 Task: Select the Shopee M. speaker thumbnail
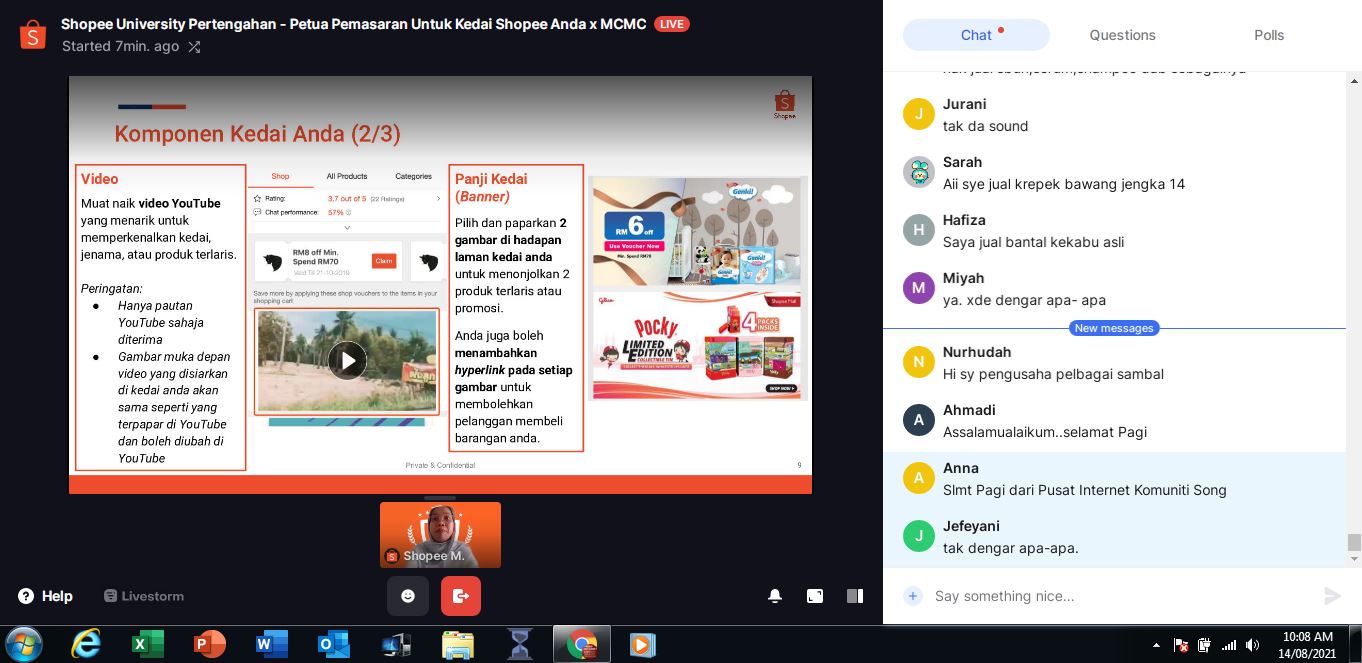pyautogui.click(x=440, y=535)
